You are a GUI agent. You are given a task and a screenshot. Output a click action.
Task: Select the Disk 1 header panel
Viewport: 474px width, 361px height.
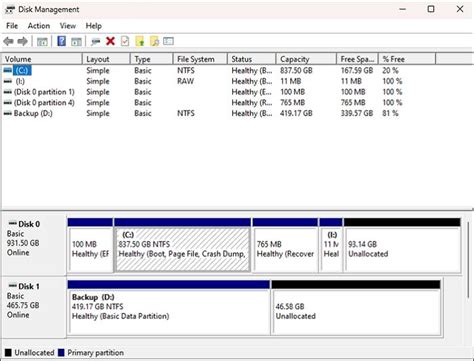34,307
